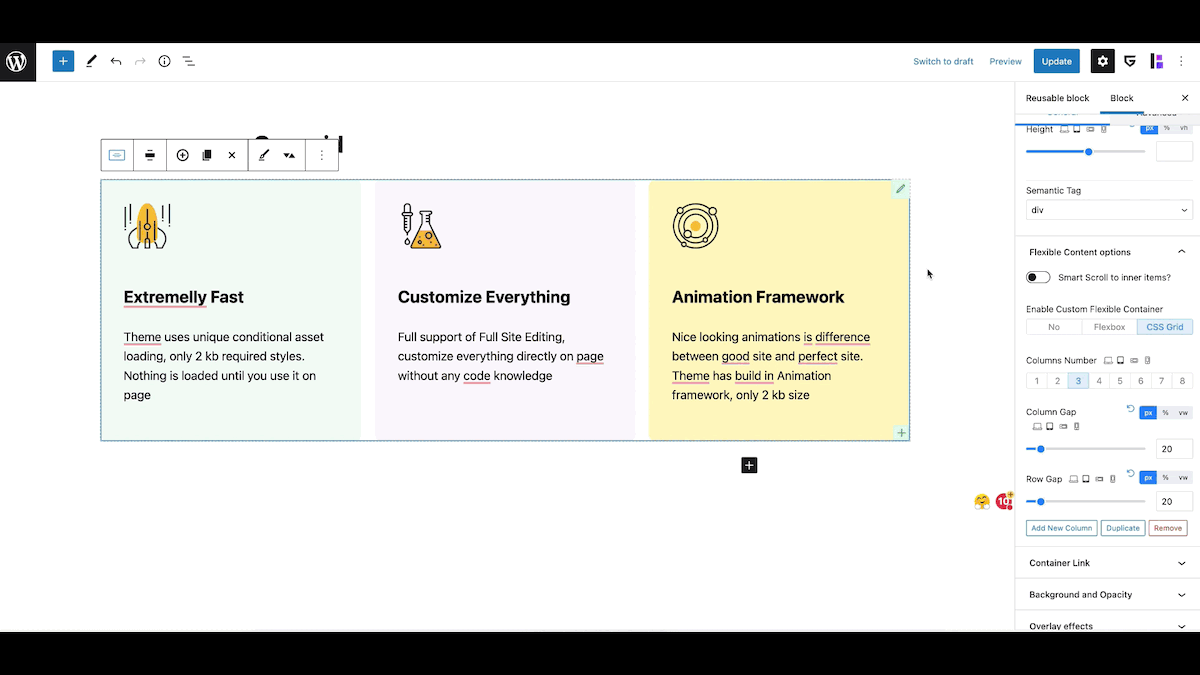Expand Background and Opacity section
This screenshot has width=1200, height=675.
[x=1105, y=594]
